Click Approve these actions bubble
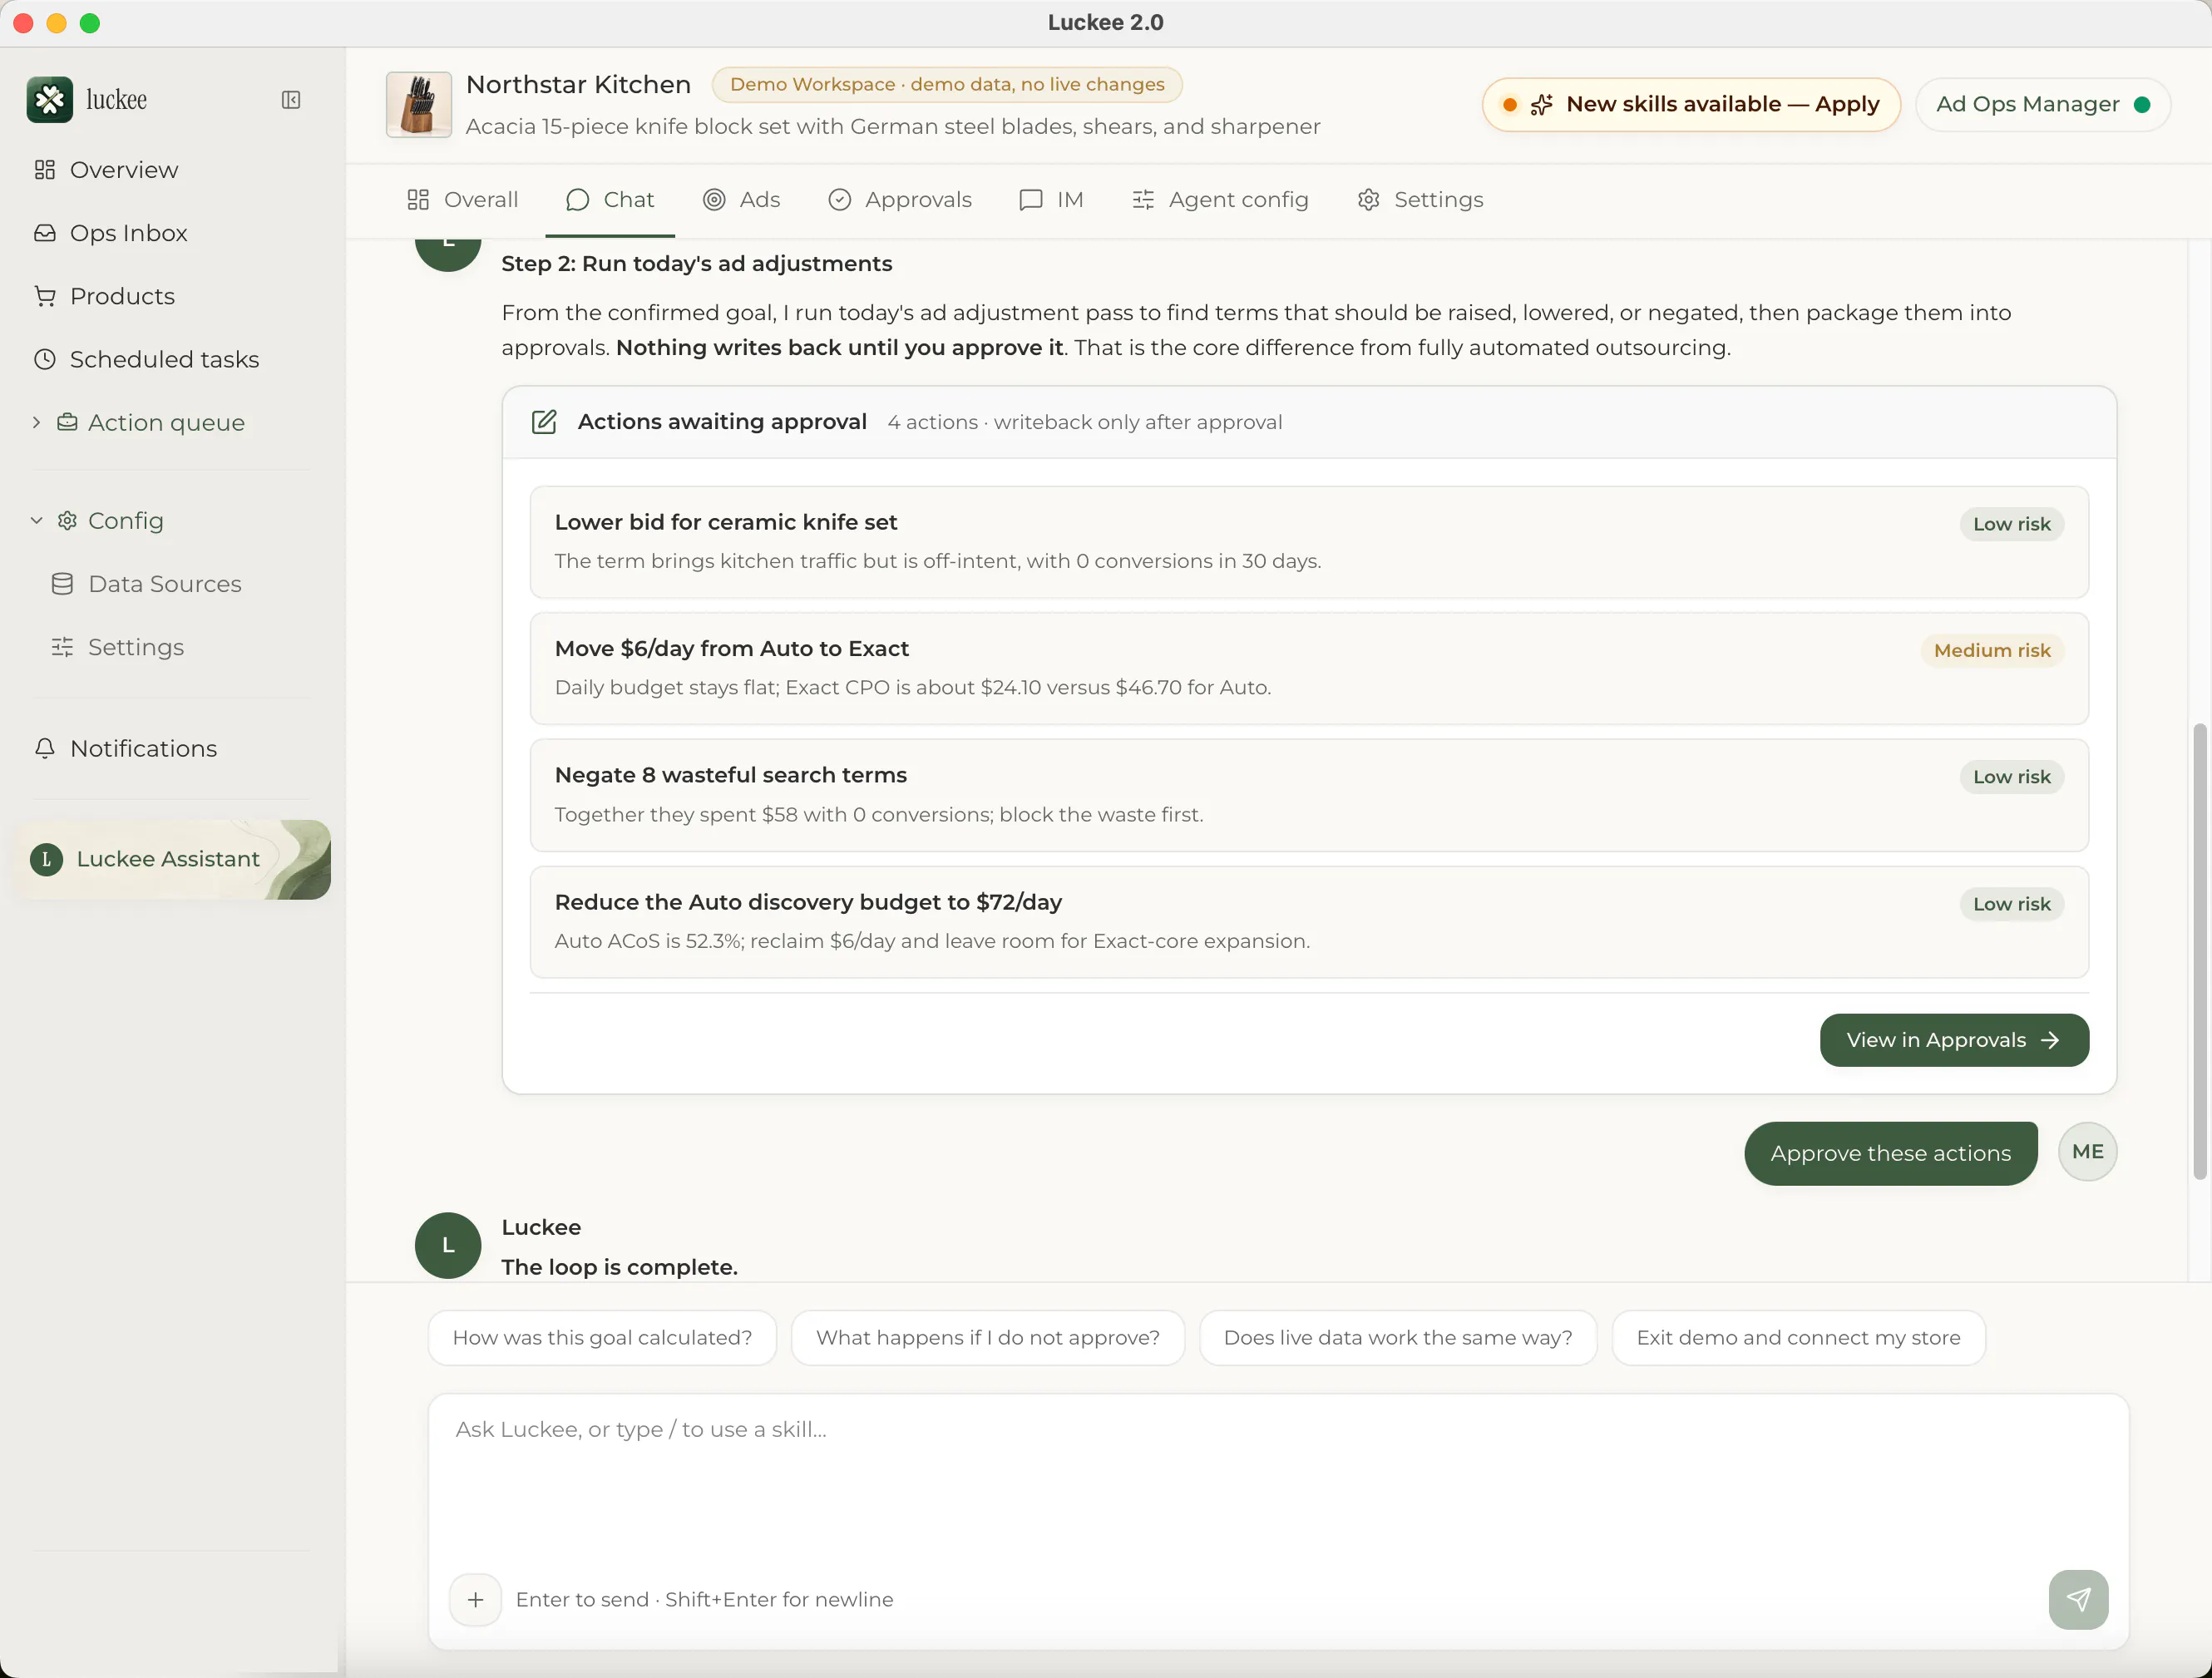Image resolution: width=2212 pixels, height=1678 pixels. (x=1890, y=1153)
